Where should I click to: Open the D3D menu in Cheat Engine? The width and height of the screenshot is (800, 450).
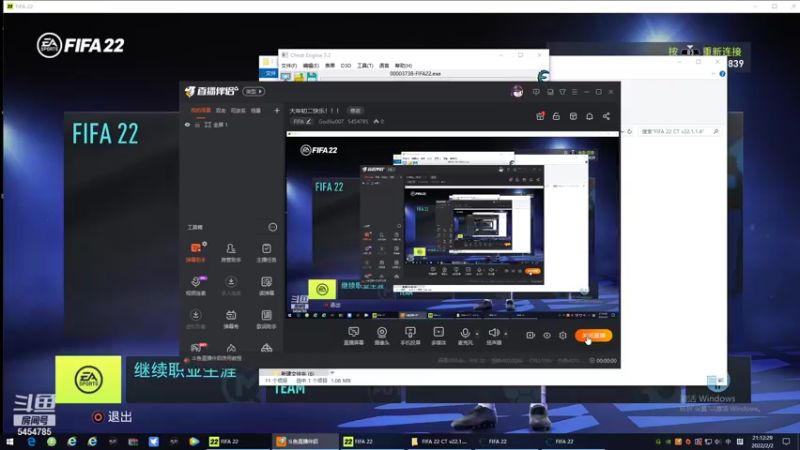click(x=345, y=65)
